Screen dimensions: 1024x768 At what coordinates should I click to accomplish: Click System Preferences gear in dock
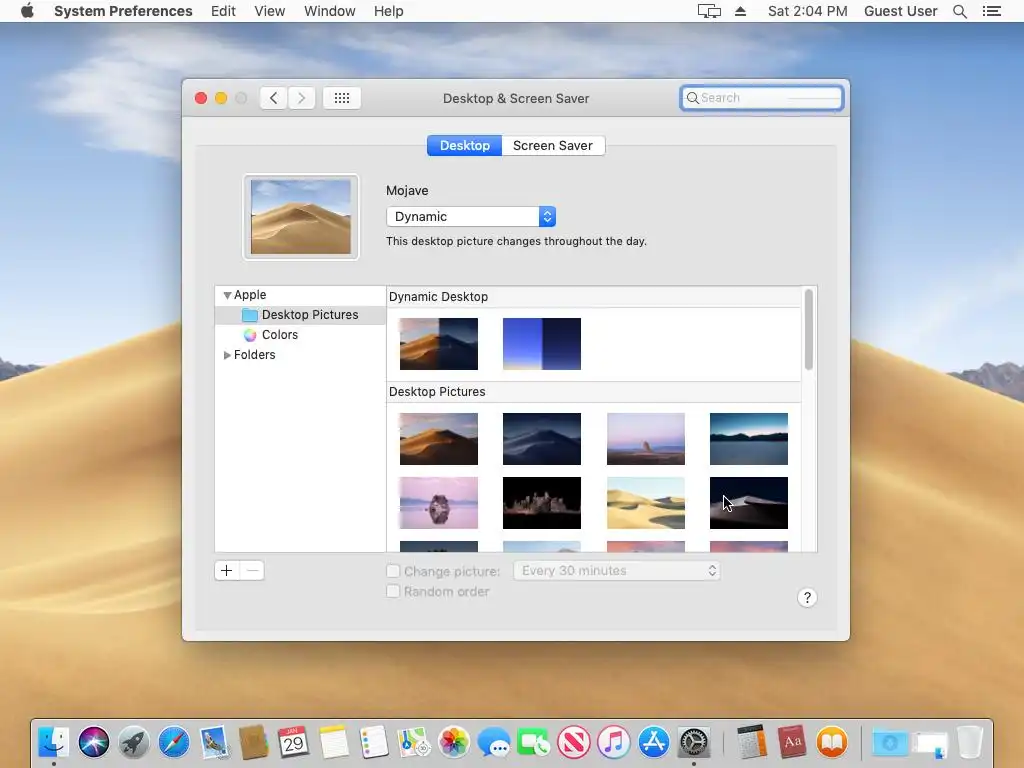[x=694, y=743]
